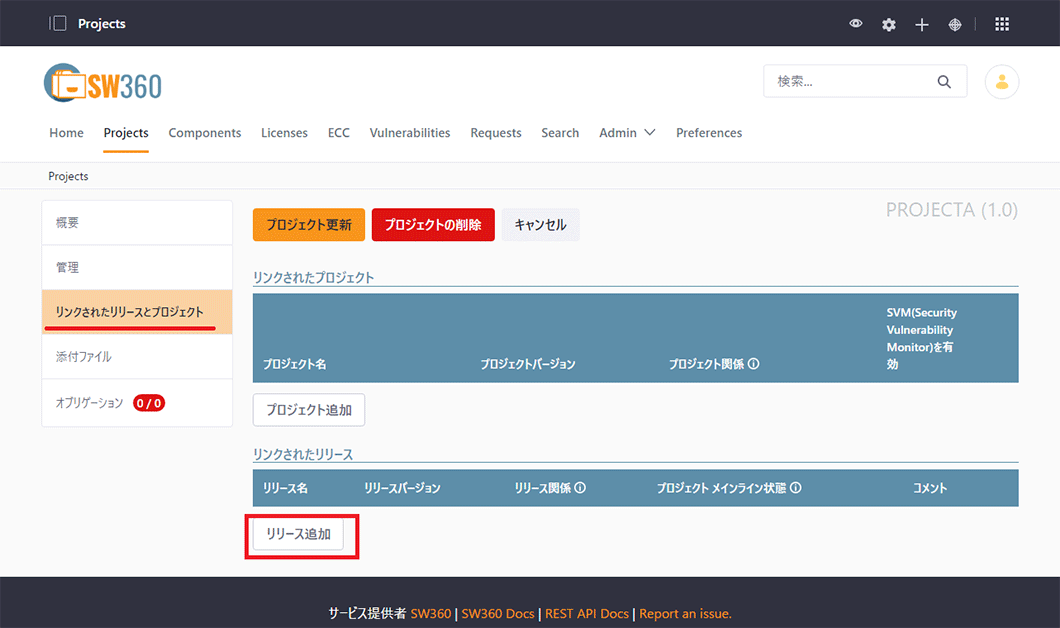Select 添付ファイル in the sidebar
This screenshot has height=628, width=1060.
(84, 357)
